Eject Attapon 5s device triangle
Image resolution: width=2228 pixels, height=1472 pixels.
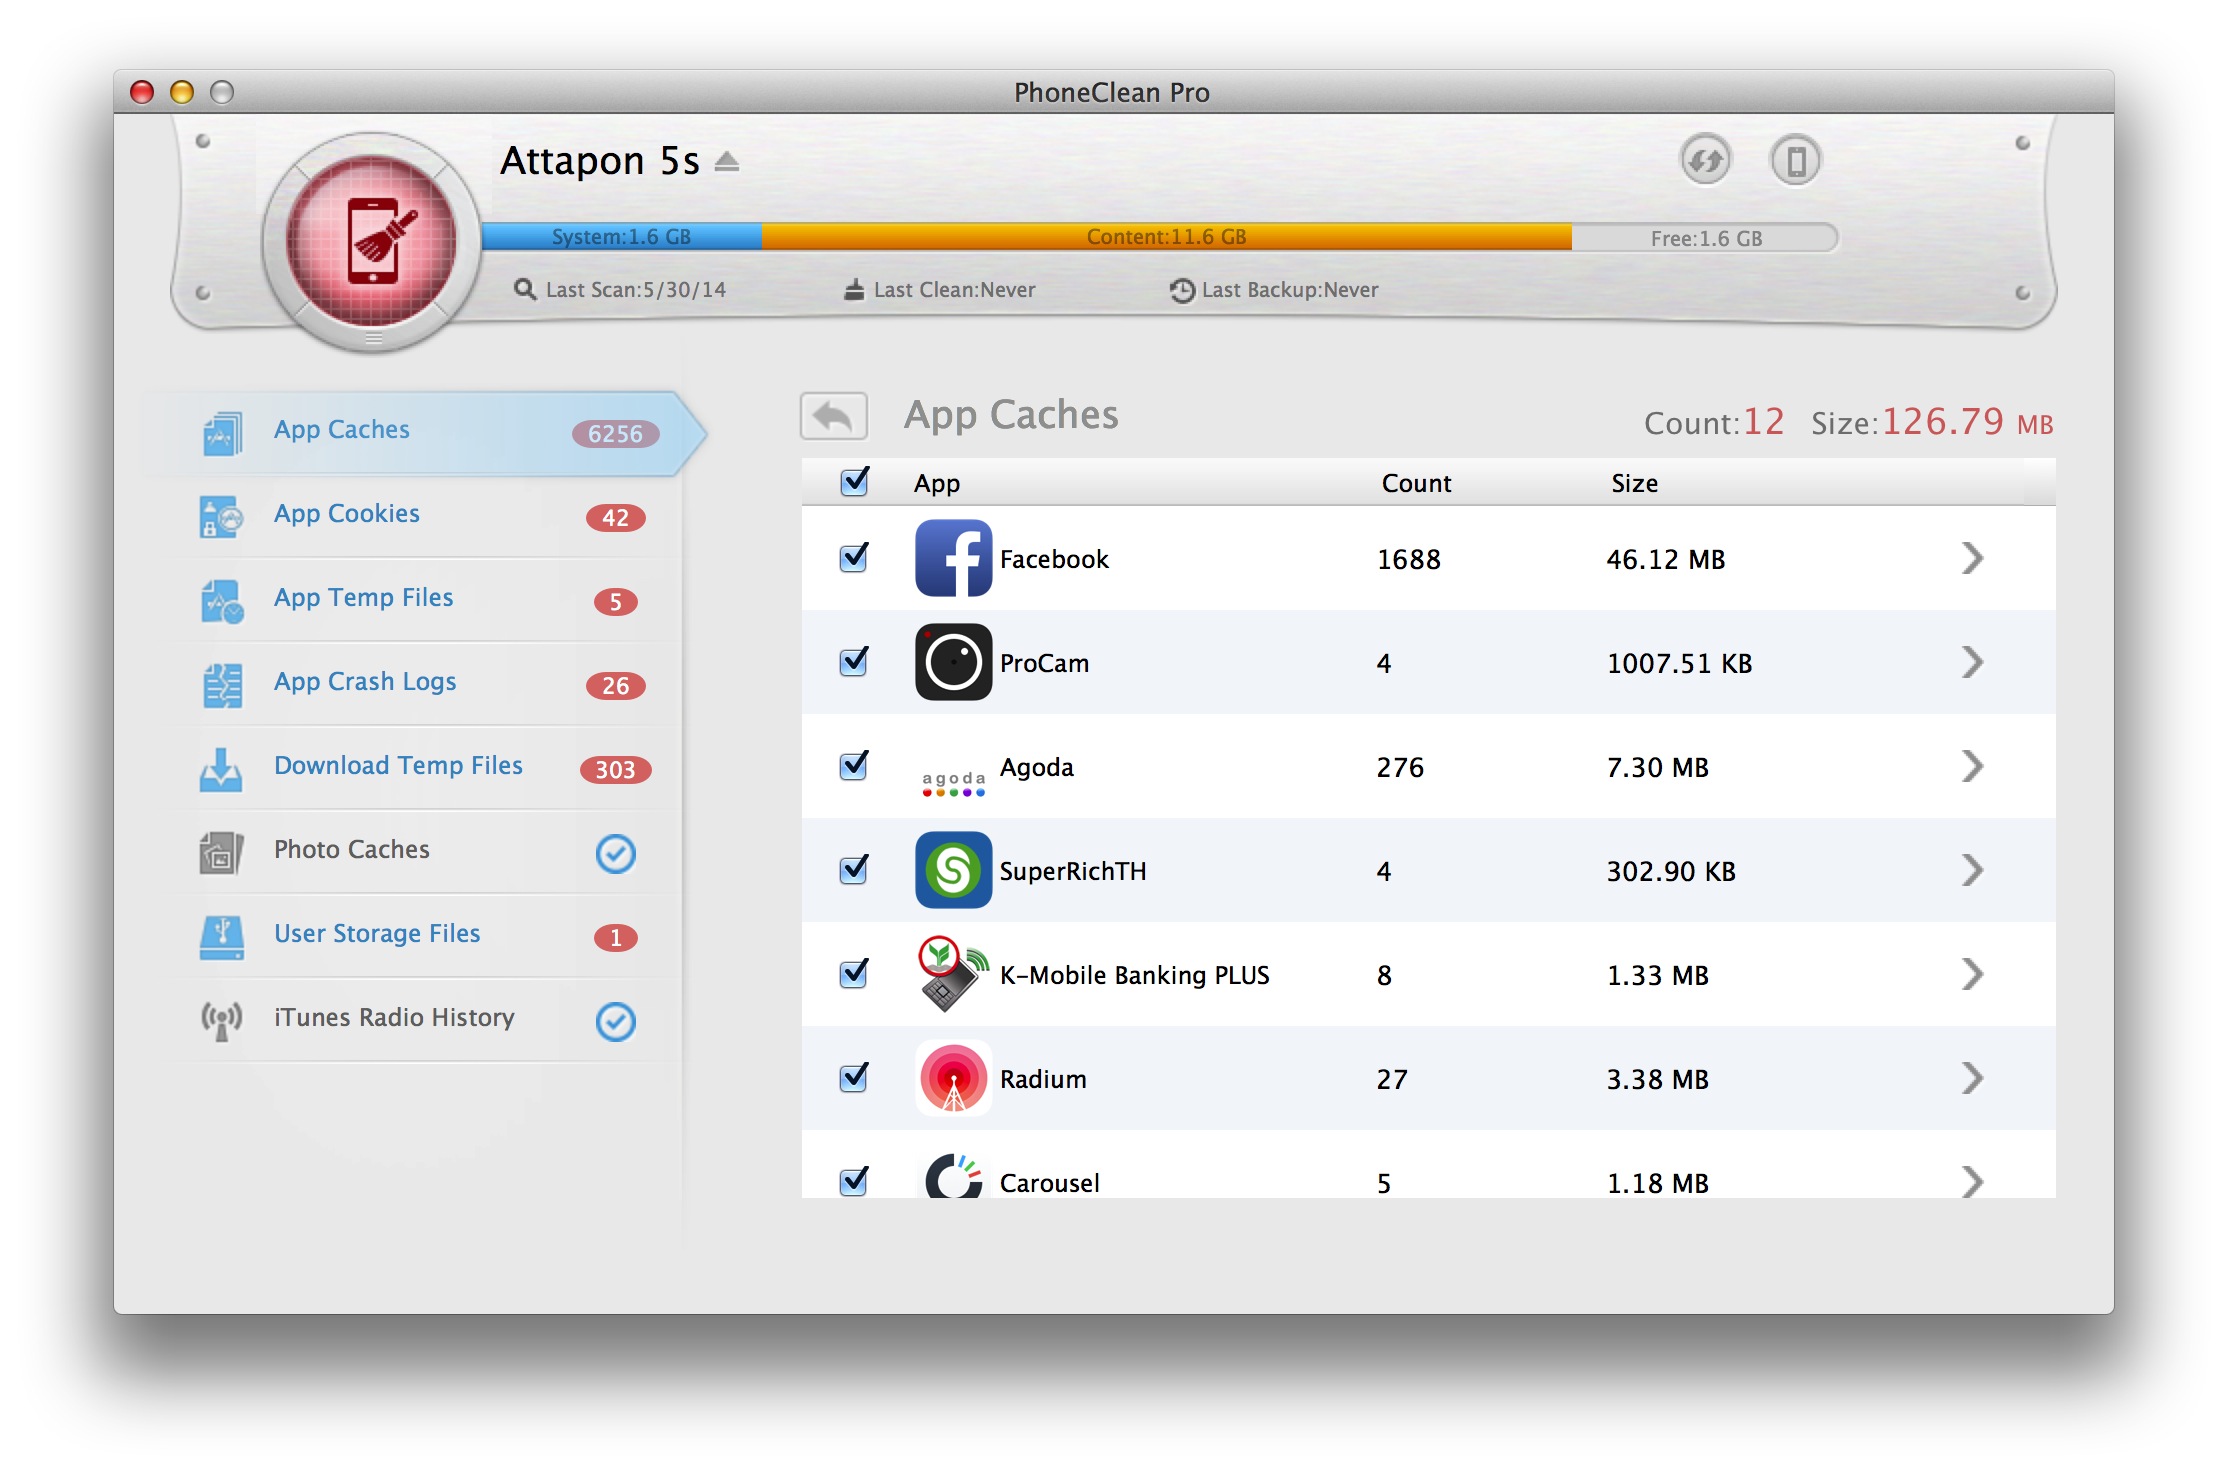pyautogui.click(x=727, y=162)
